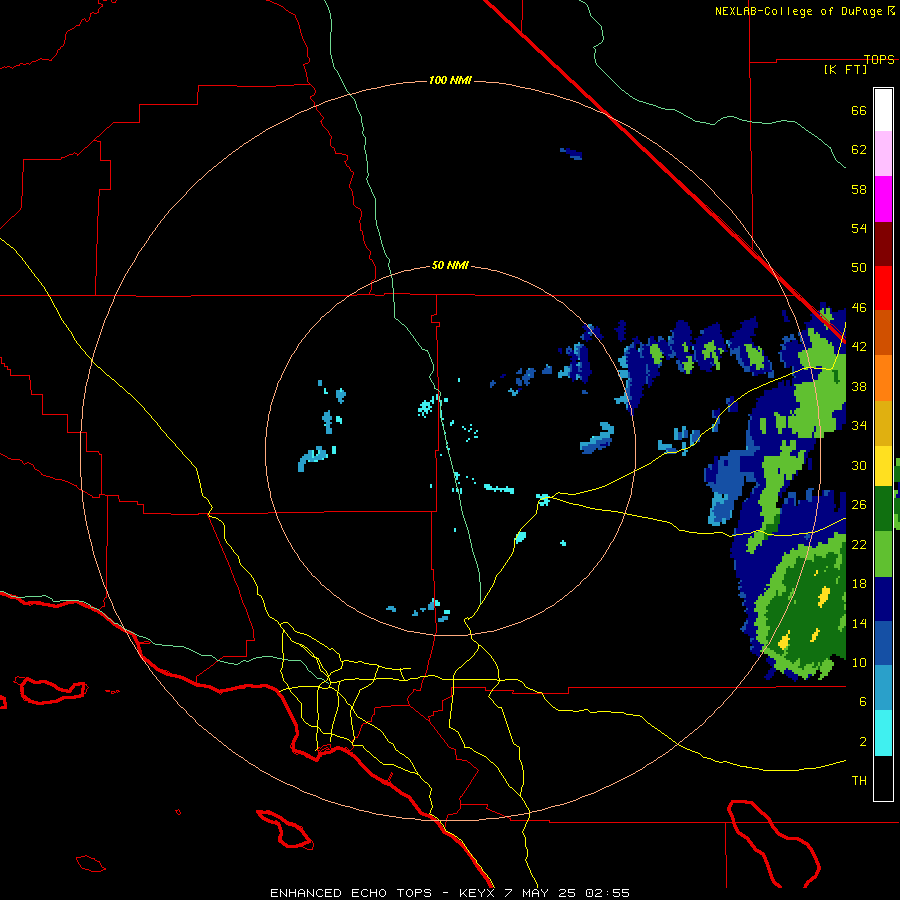The image size is (900, 900).
Task: Click the medium blue legend swatch
Action: click(x=883, y=643)
